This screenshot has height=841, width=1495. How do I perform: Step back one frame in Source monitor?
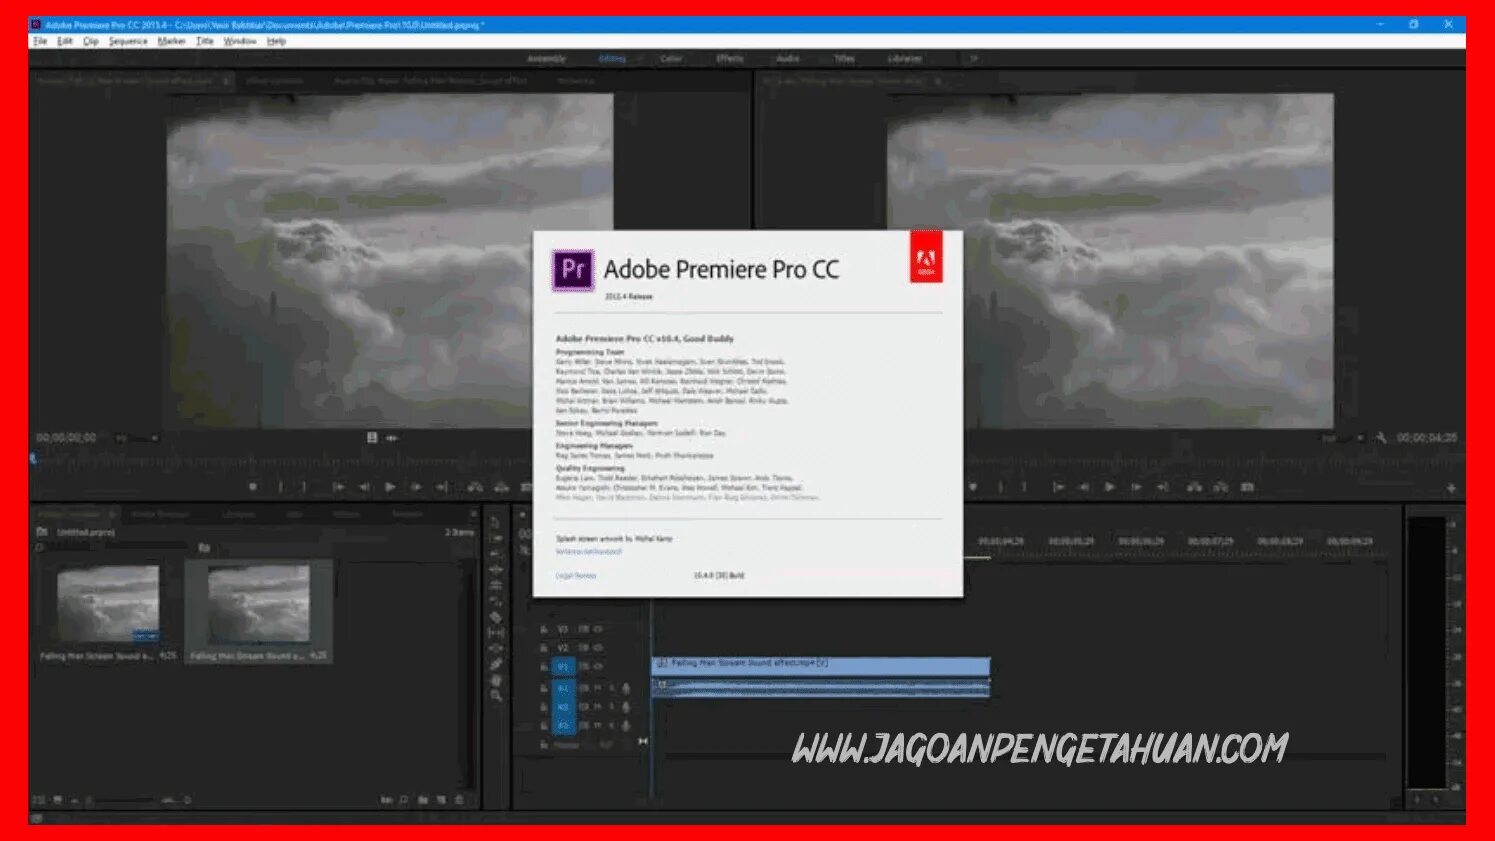click(365, 487)
